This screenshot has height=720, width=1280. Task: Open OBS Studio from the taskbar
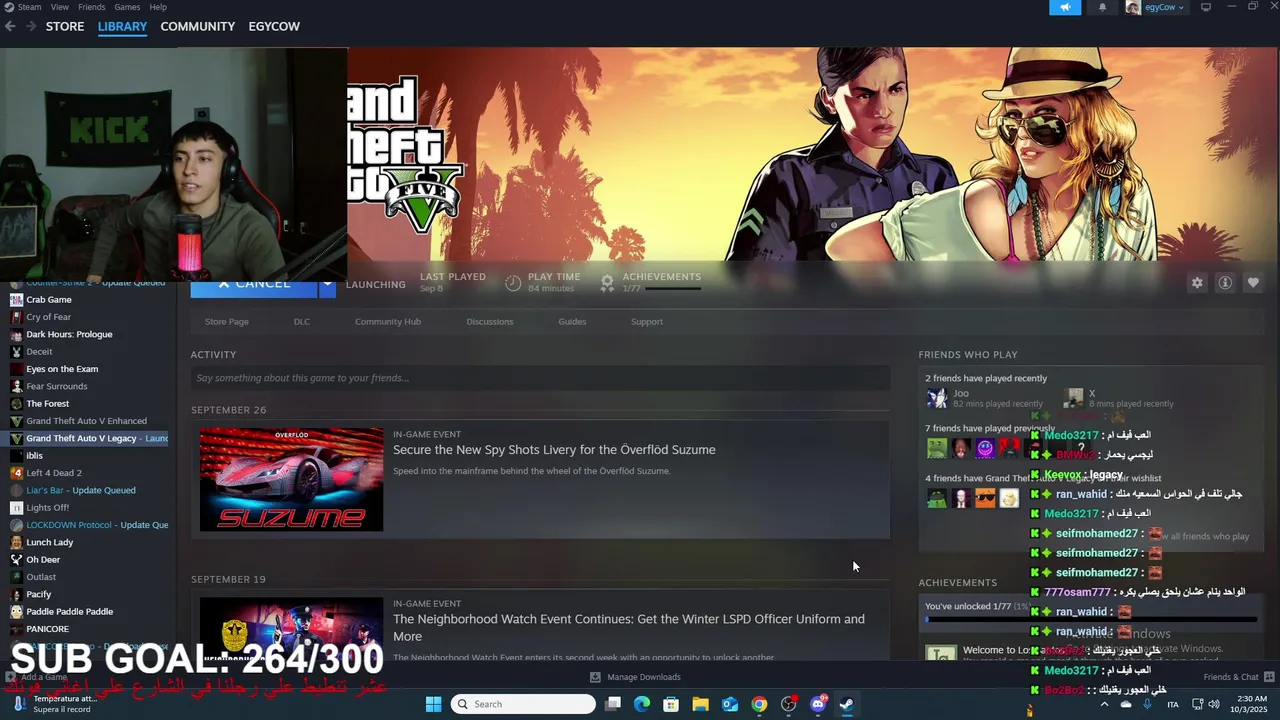tap(789, 704)
